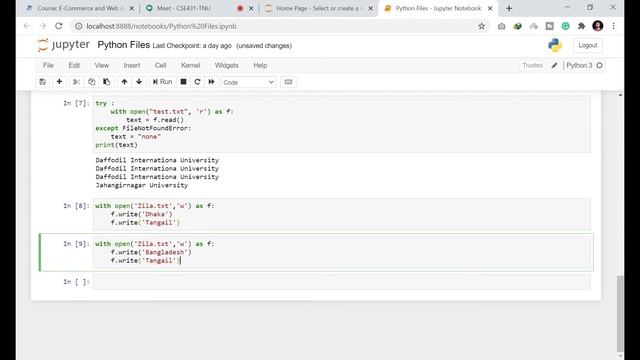Open the Help menu

[260, 65]
